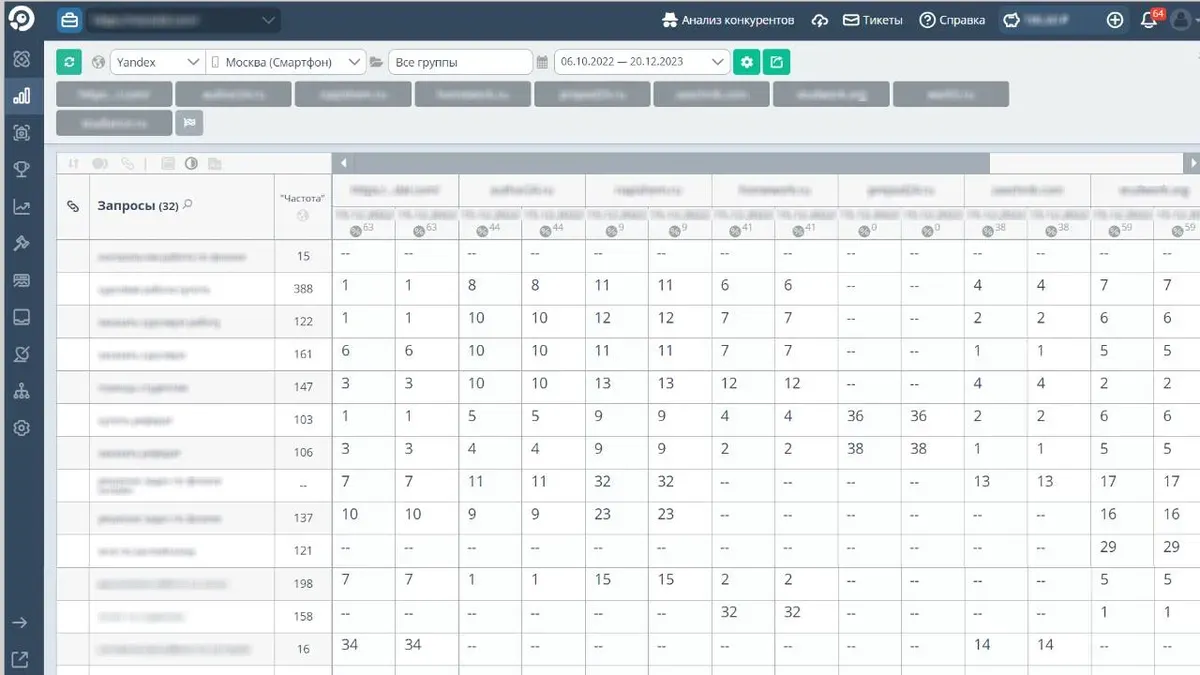Open the line graph section in sidebar
1200x675 pixels.
22,206
